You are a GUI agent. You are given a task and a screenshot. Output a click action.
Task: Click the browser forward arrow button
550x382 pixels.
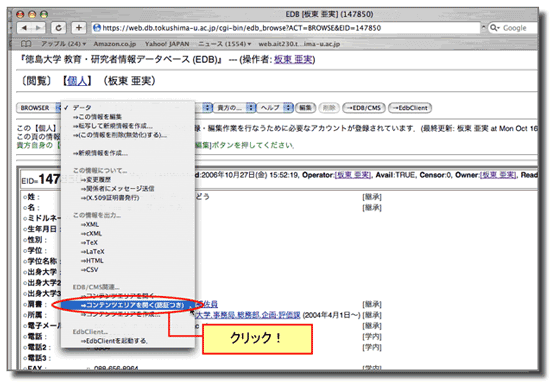(38, 28)
